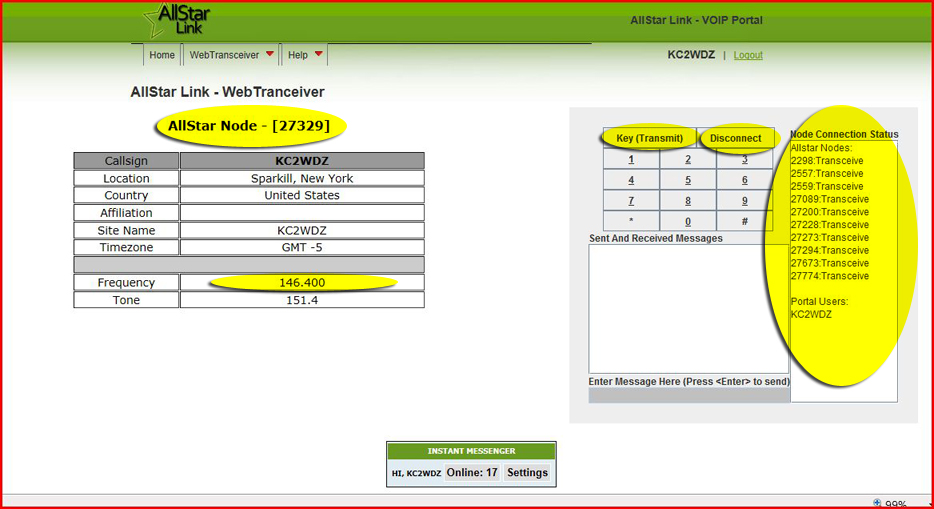
Task: Click the Key (Transmit) button
Action: [649, 138]
